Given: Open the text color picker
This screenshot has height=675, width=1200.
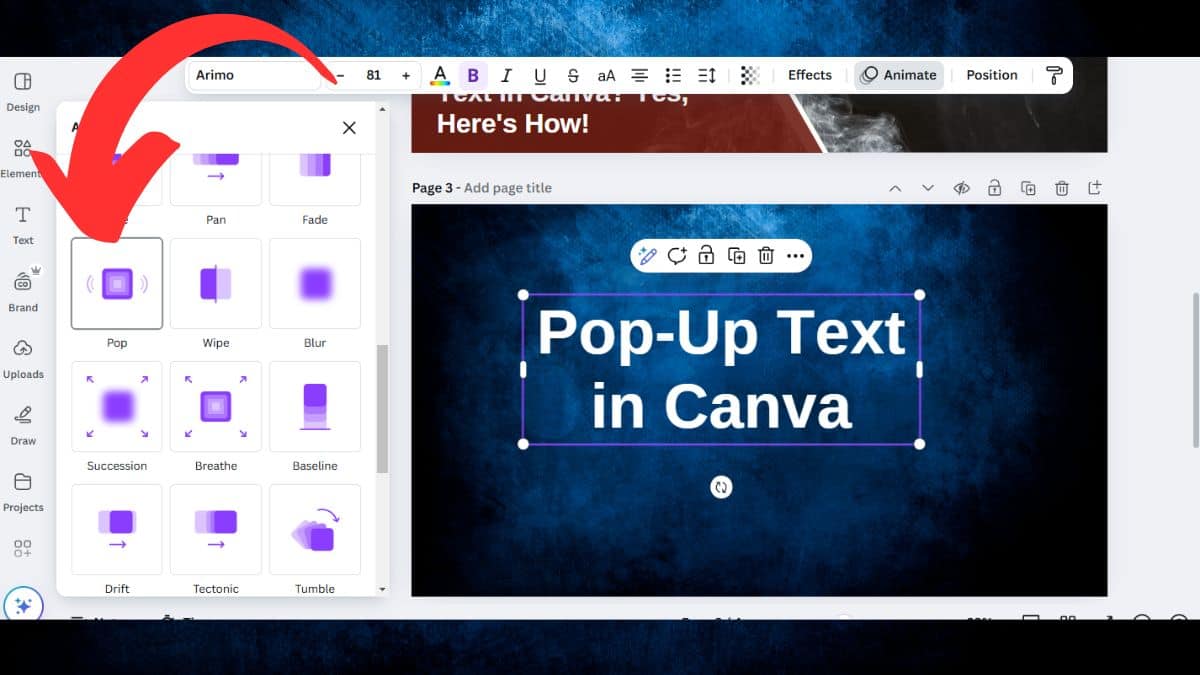Looking at the screenshot, I should click(x=440, y=75).
